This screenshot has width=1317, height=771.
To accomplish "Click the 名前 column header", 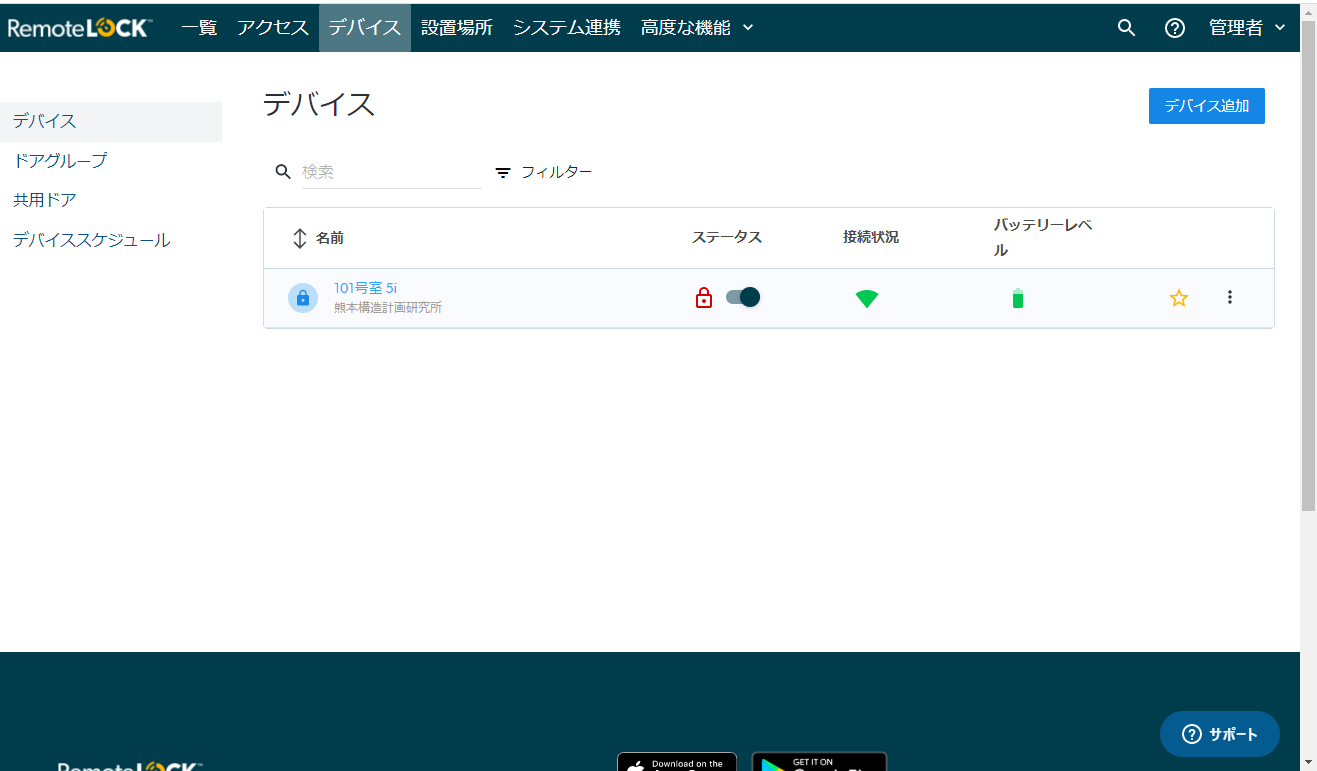I will pos(330,238).
